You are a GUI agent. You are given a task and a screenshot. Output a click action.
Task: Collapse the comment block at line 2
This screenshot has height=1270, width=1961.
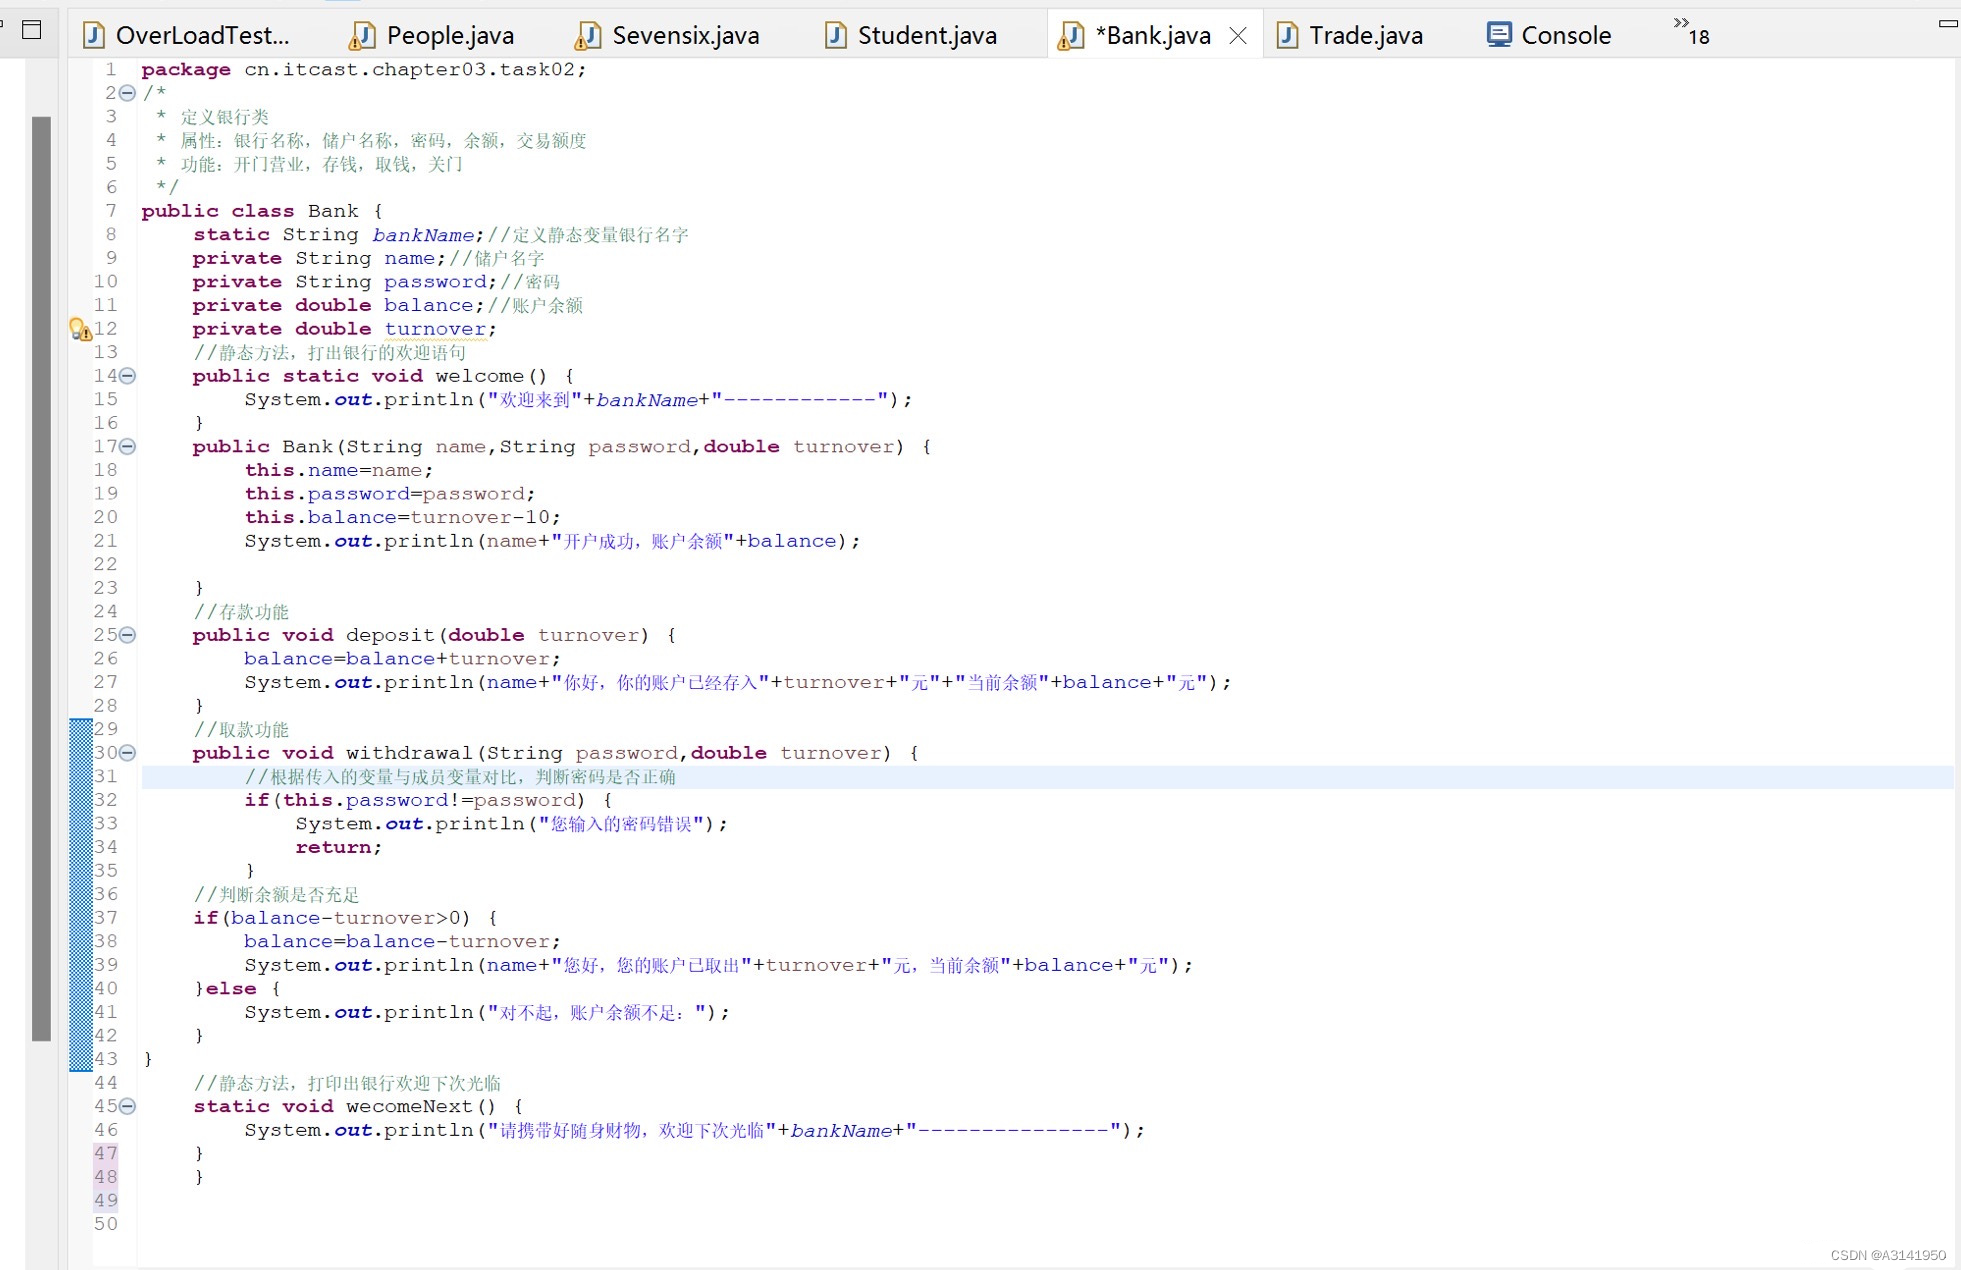pos(128,93)
